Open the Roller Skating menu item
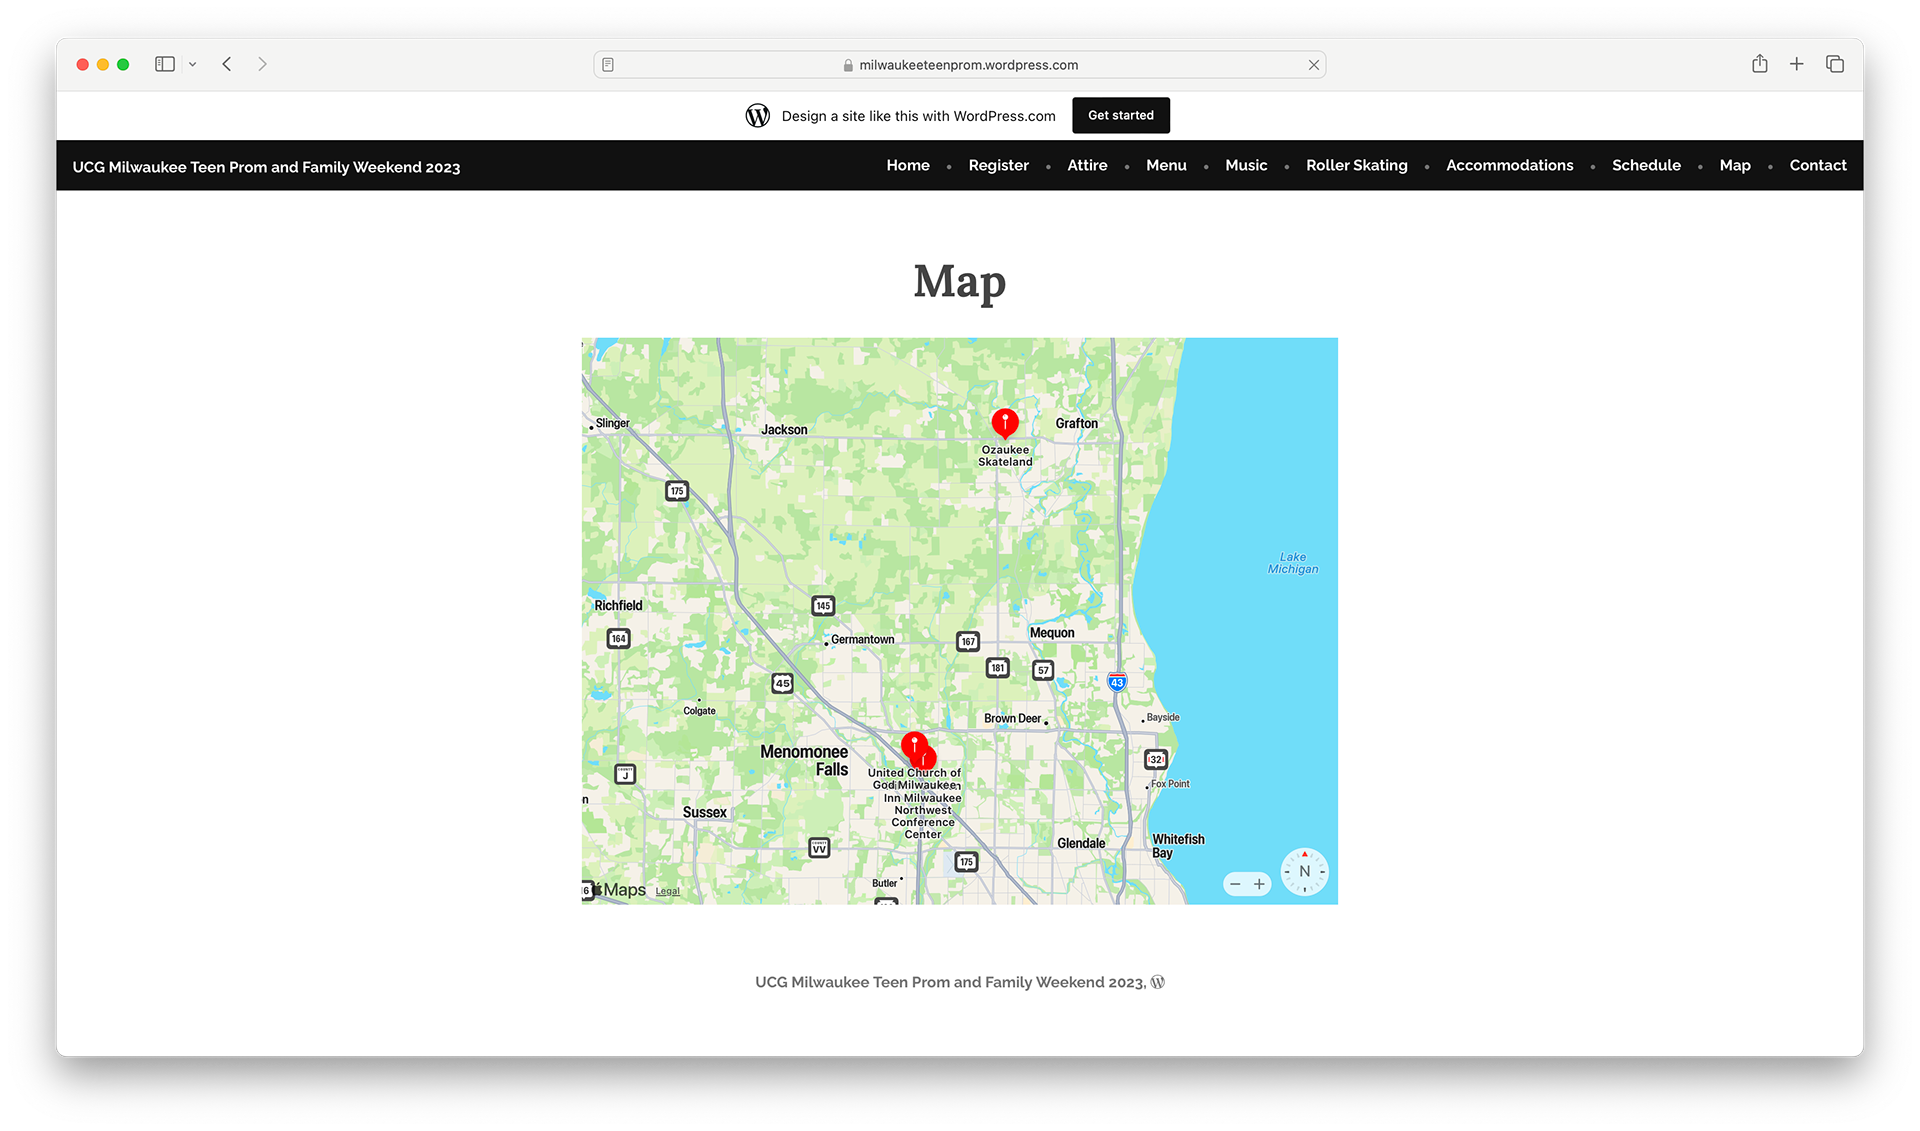This screenshot has width=1920, height=1131. tap(1356, 165)
